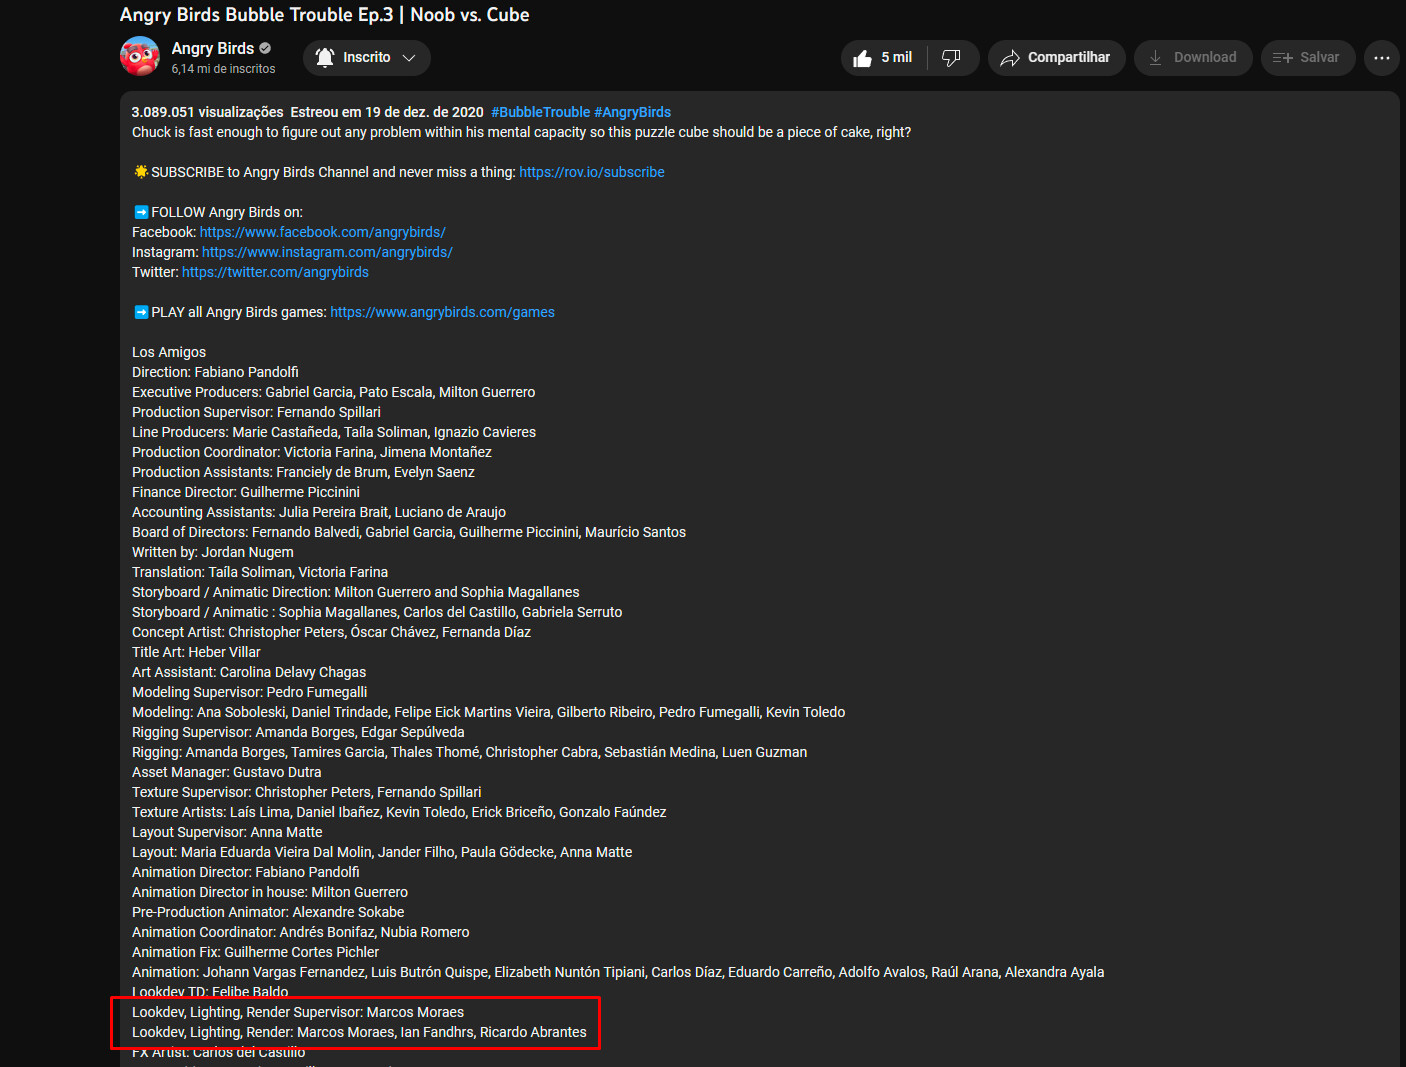Open the Instagram angrybirds link
Screen dimensions: 1406x1067
tap(328, 252)
